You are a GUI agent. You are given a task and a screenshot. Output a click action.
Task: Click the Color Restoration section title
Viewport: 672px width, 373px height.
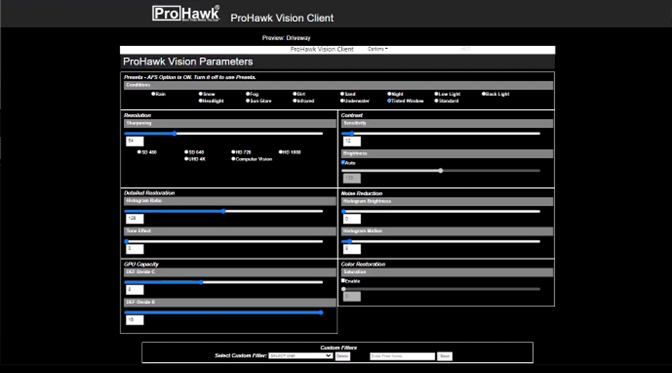[x=363, y=264]
